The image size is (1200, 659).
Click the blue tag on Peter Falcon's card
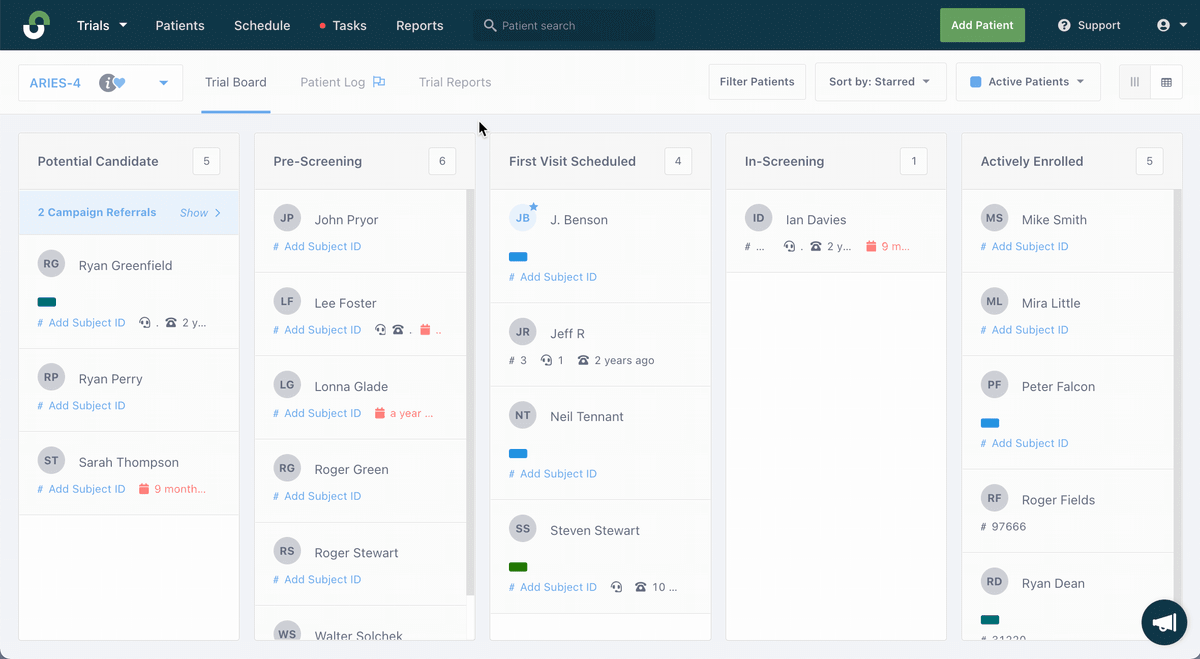pos(990,423)
